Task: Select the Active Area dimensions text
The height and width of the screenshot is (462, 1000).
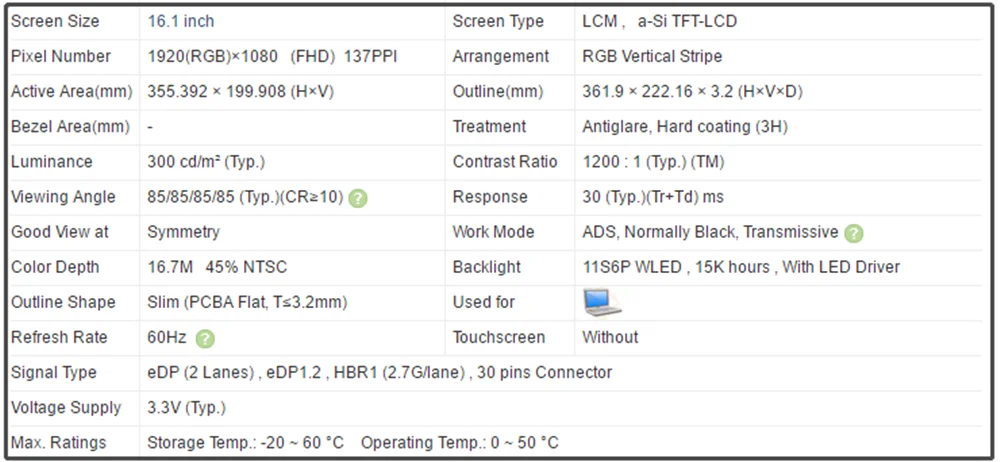Action: point(240,92)
